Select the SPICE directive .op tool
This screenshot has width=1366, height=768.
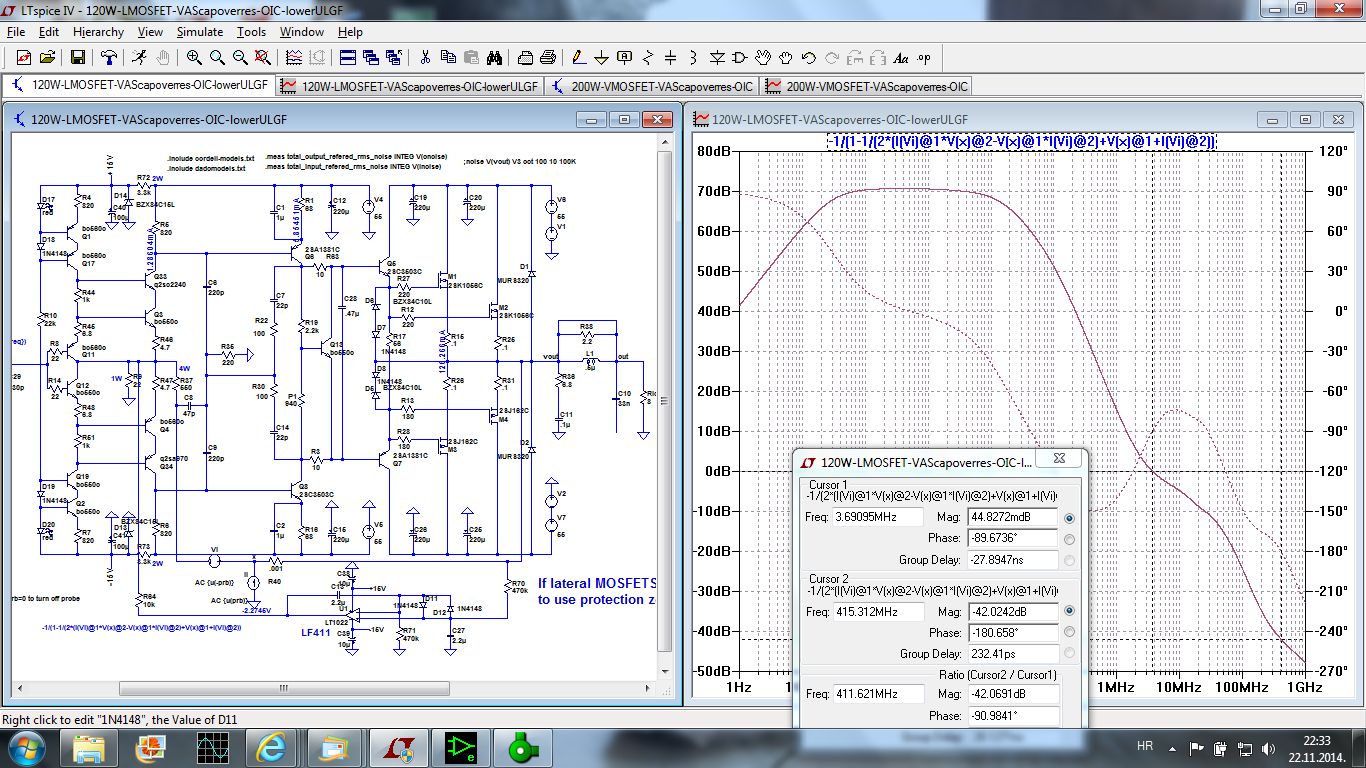[924, 57]
